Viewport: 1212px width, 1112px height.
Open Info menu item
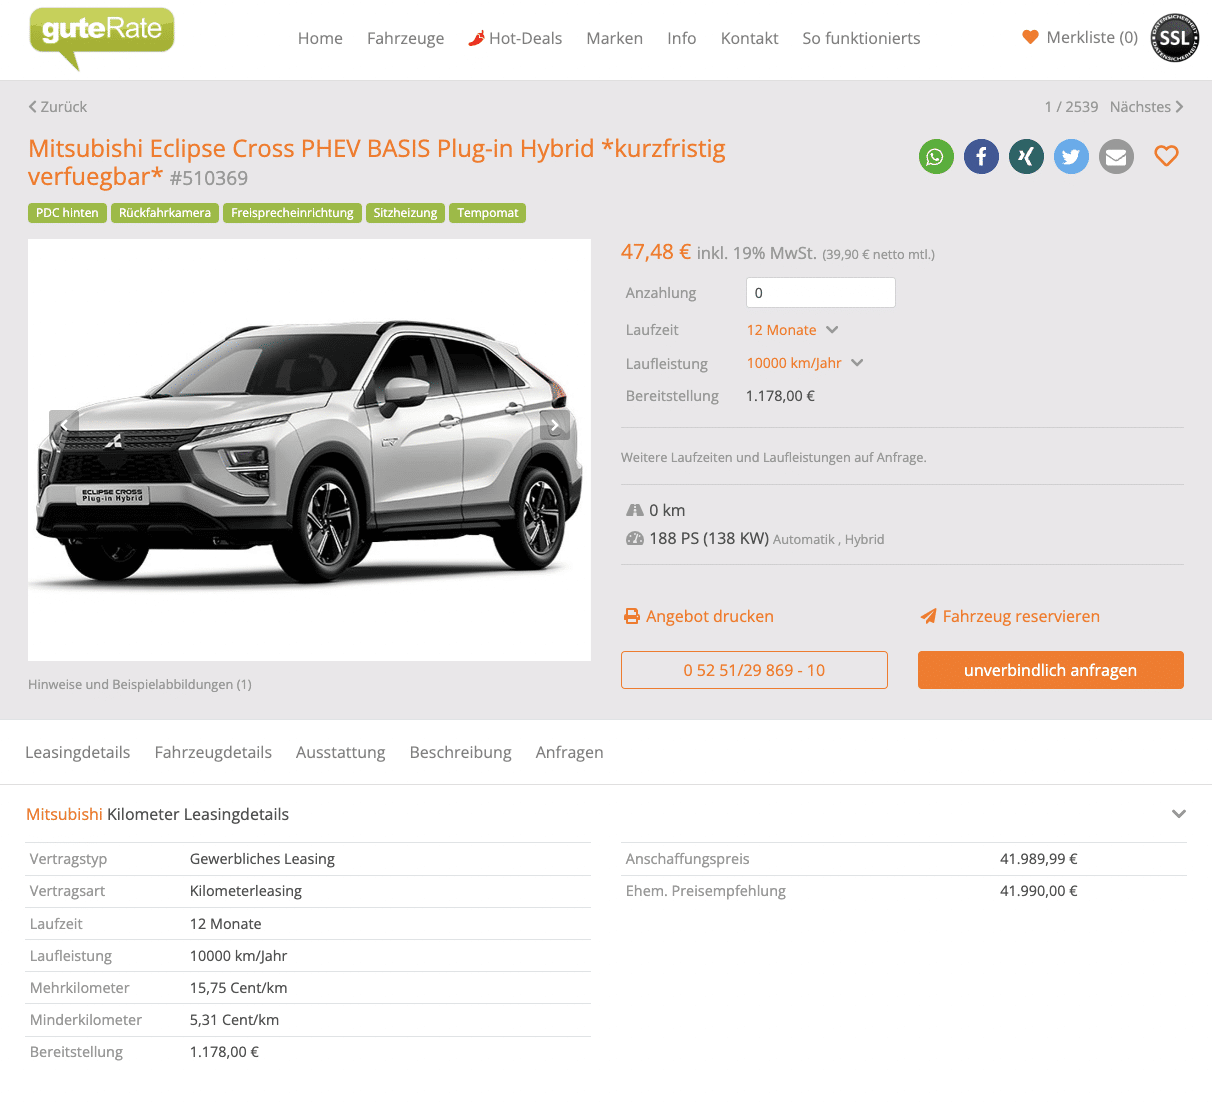click(x=681, y=38)
